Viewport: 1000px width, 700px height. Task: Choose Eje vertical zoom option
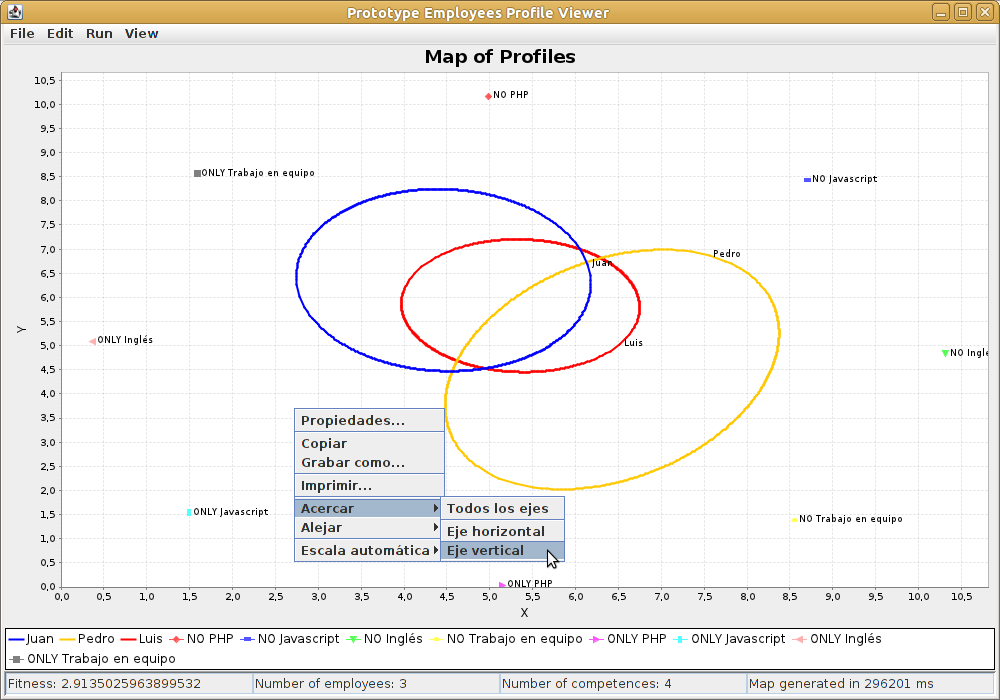(x=502, y=551)
